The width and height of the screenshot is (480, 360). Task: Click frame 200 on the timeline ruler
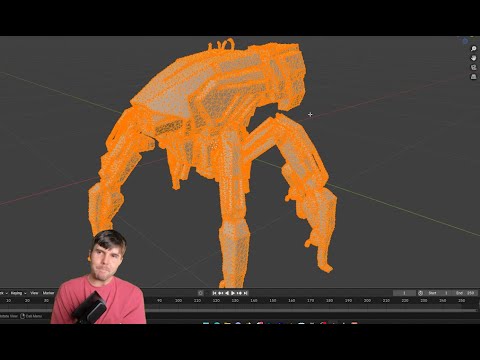click(x=367, y=301)
